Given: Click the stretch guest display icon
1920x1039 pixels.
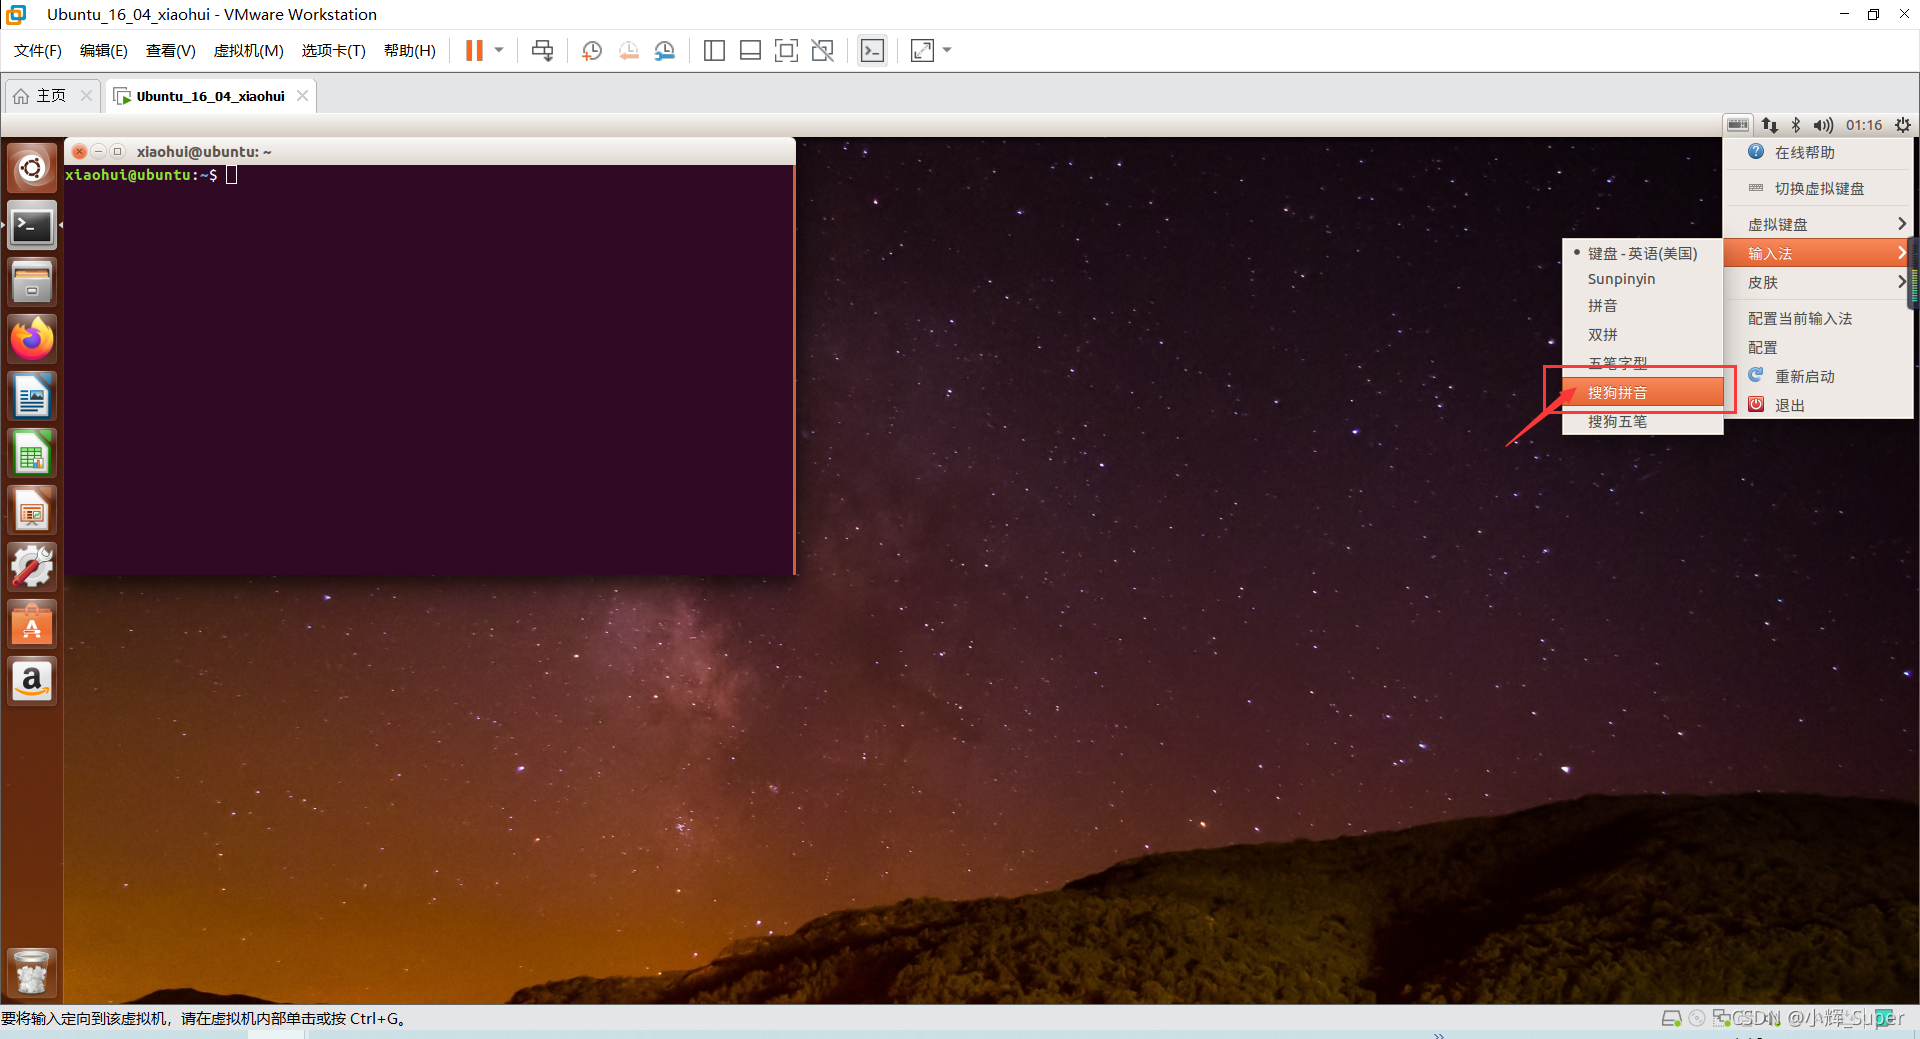Looking at the screenshot, I should [x=922, y=51].
